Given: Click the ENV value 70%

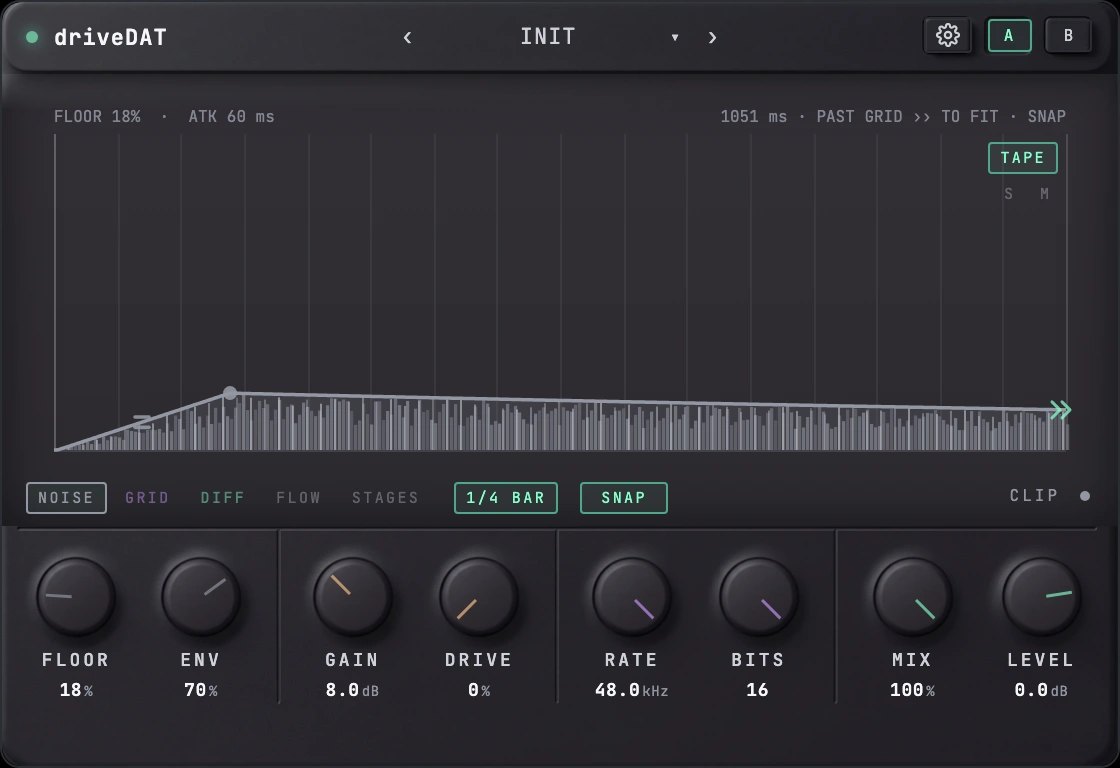Looking at the screenshot, I should click(x=201, y=690).
